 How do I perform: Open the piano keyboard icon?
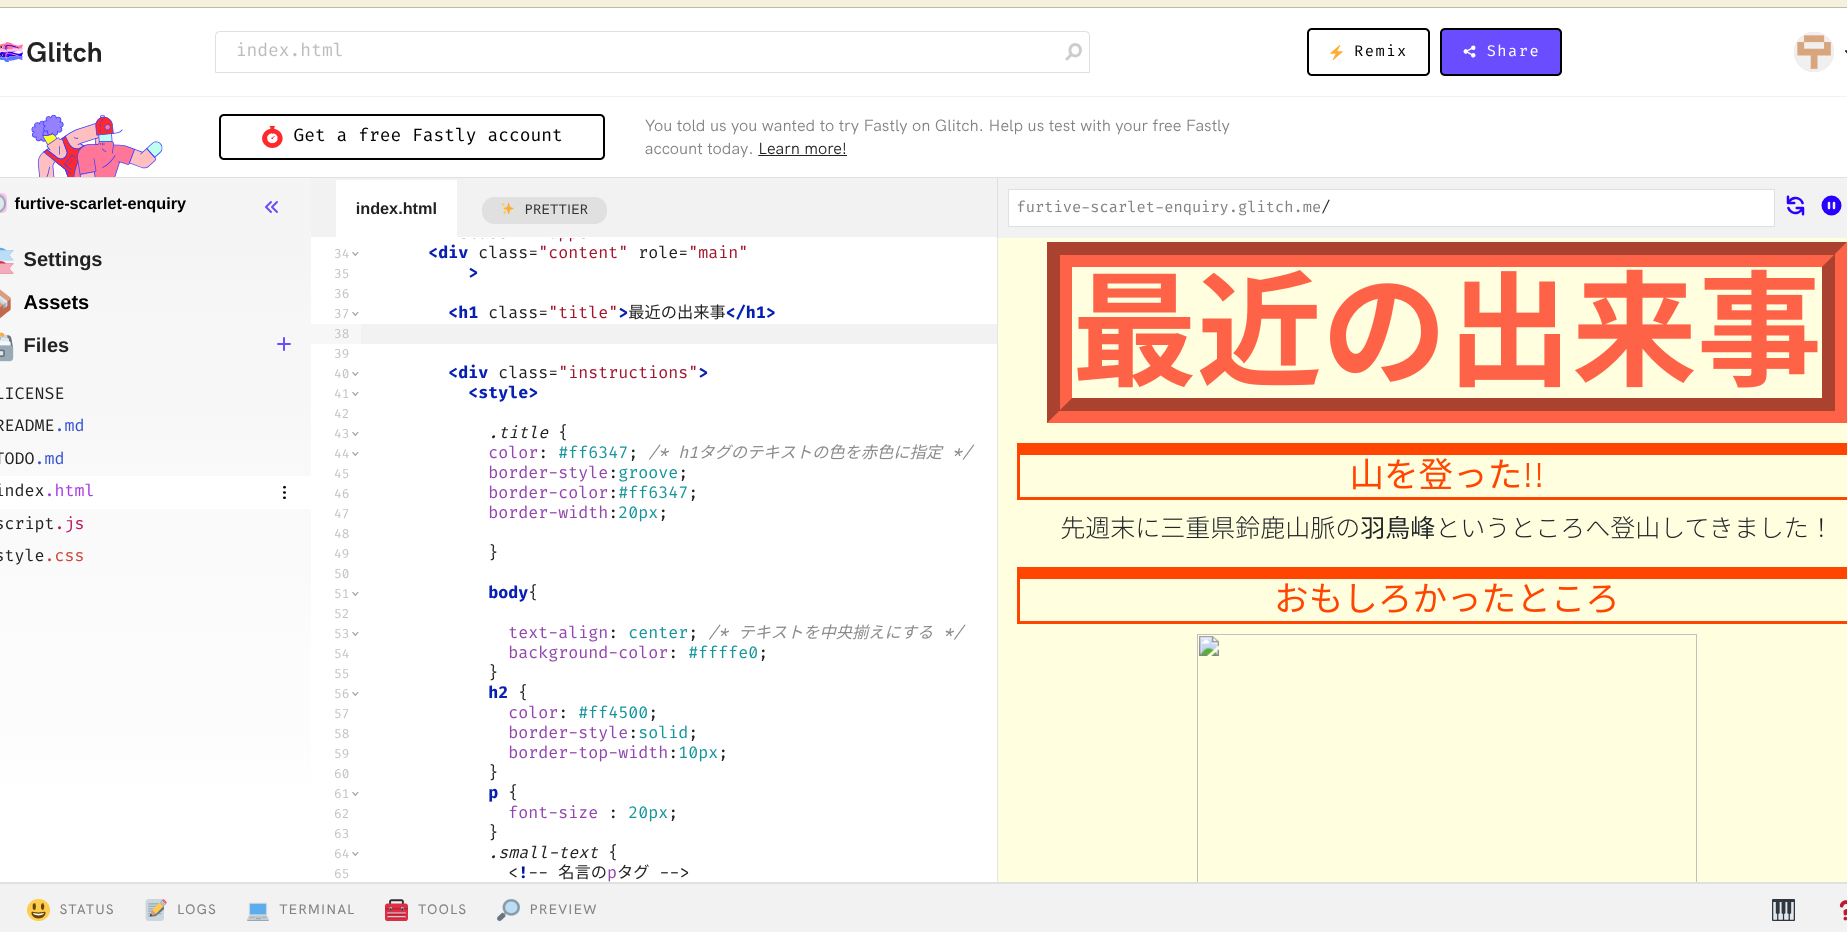click(x=1784, y=909)
